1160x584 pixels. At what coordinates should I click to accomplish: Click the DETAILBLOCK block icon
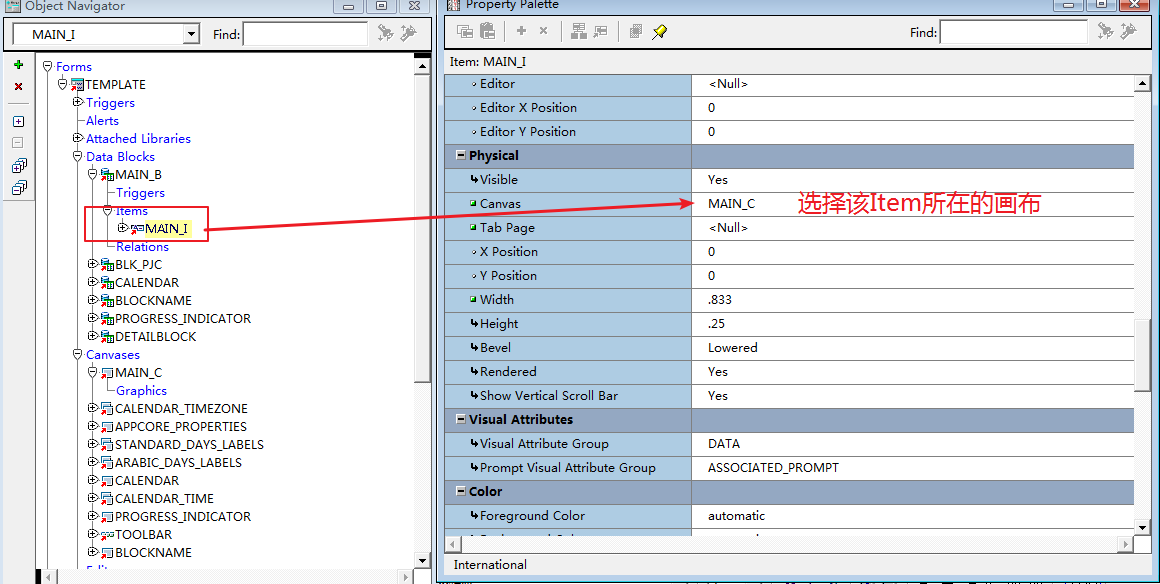point(107,337)
